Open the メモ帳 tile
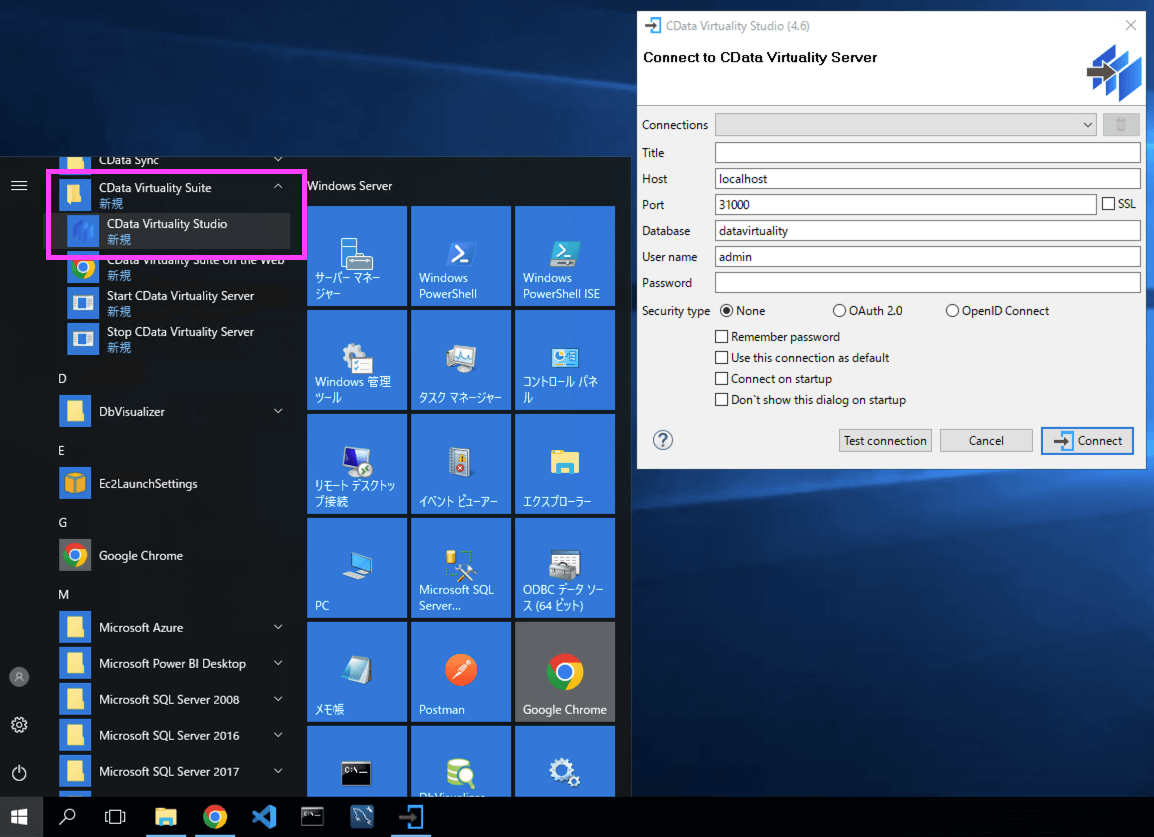Screen dimensions: 1154x837 pos(357,671)
